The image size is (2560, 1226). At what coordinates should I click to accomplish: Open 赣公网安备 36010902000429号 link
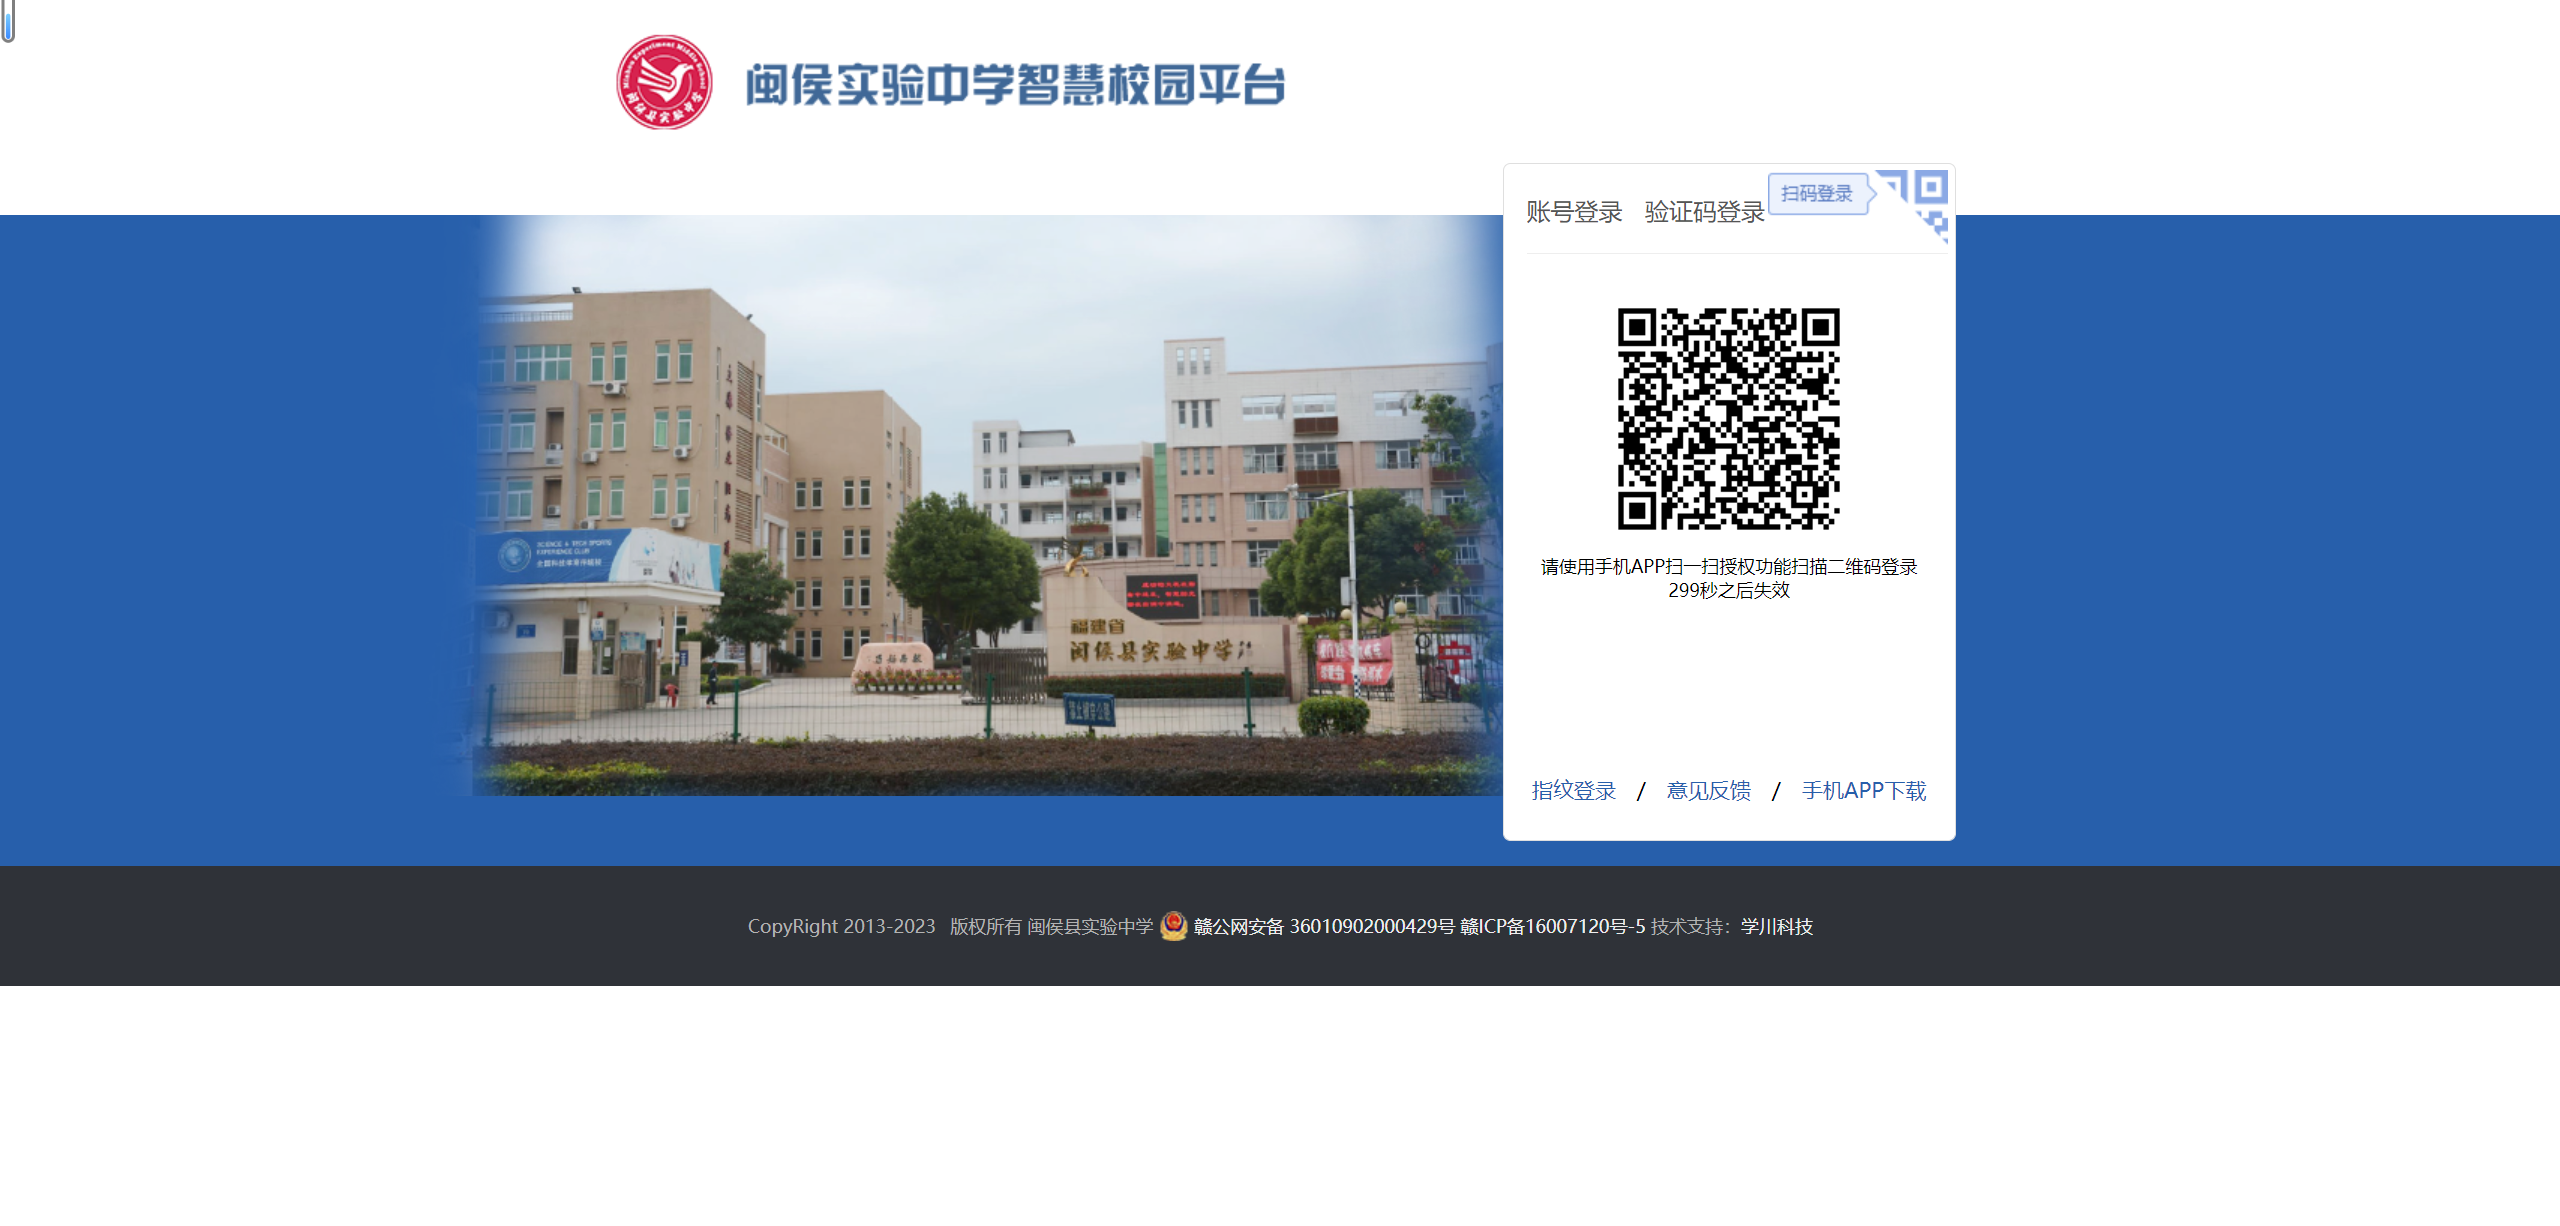[1324, 927]
